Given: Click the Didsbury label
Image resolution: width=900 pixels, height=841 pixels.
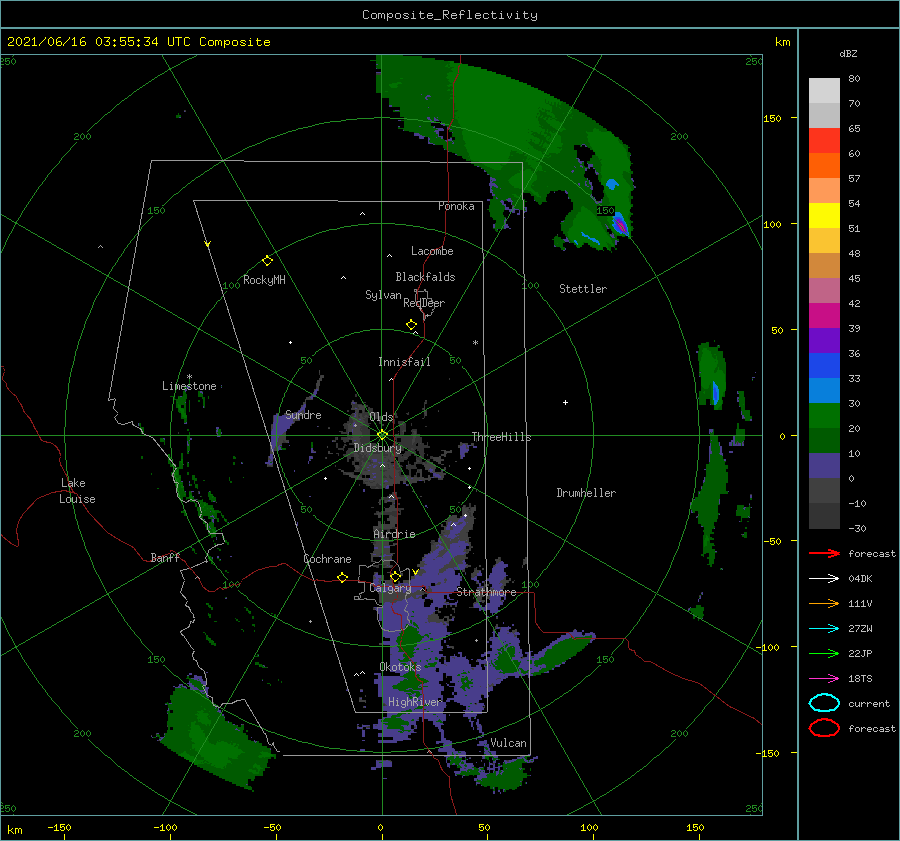Looking at the screenshot, I should pyautogui.click(x=377, y=448).
